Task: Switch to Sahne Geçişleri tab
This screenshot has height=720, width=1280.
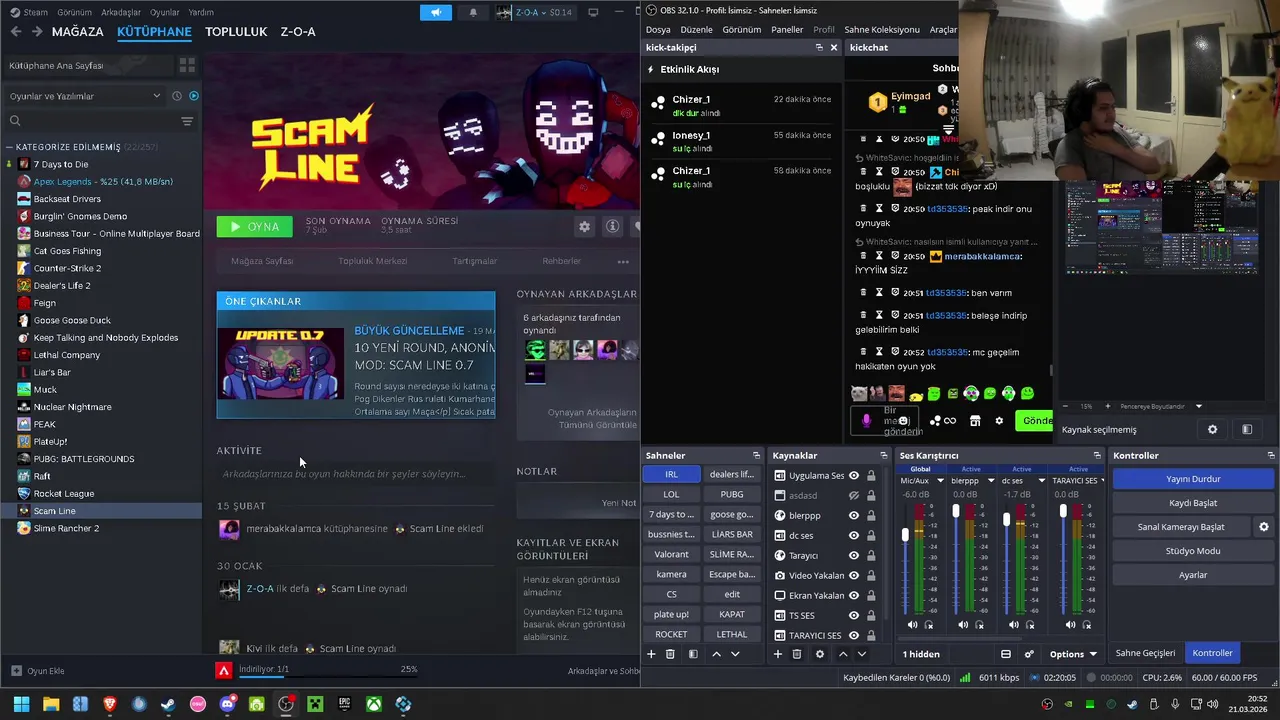Action: (1145, 653)
